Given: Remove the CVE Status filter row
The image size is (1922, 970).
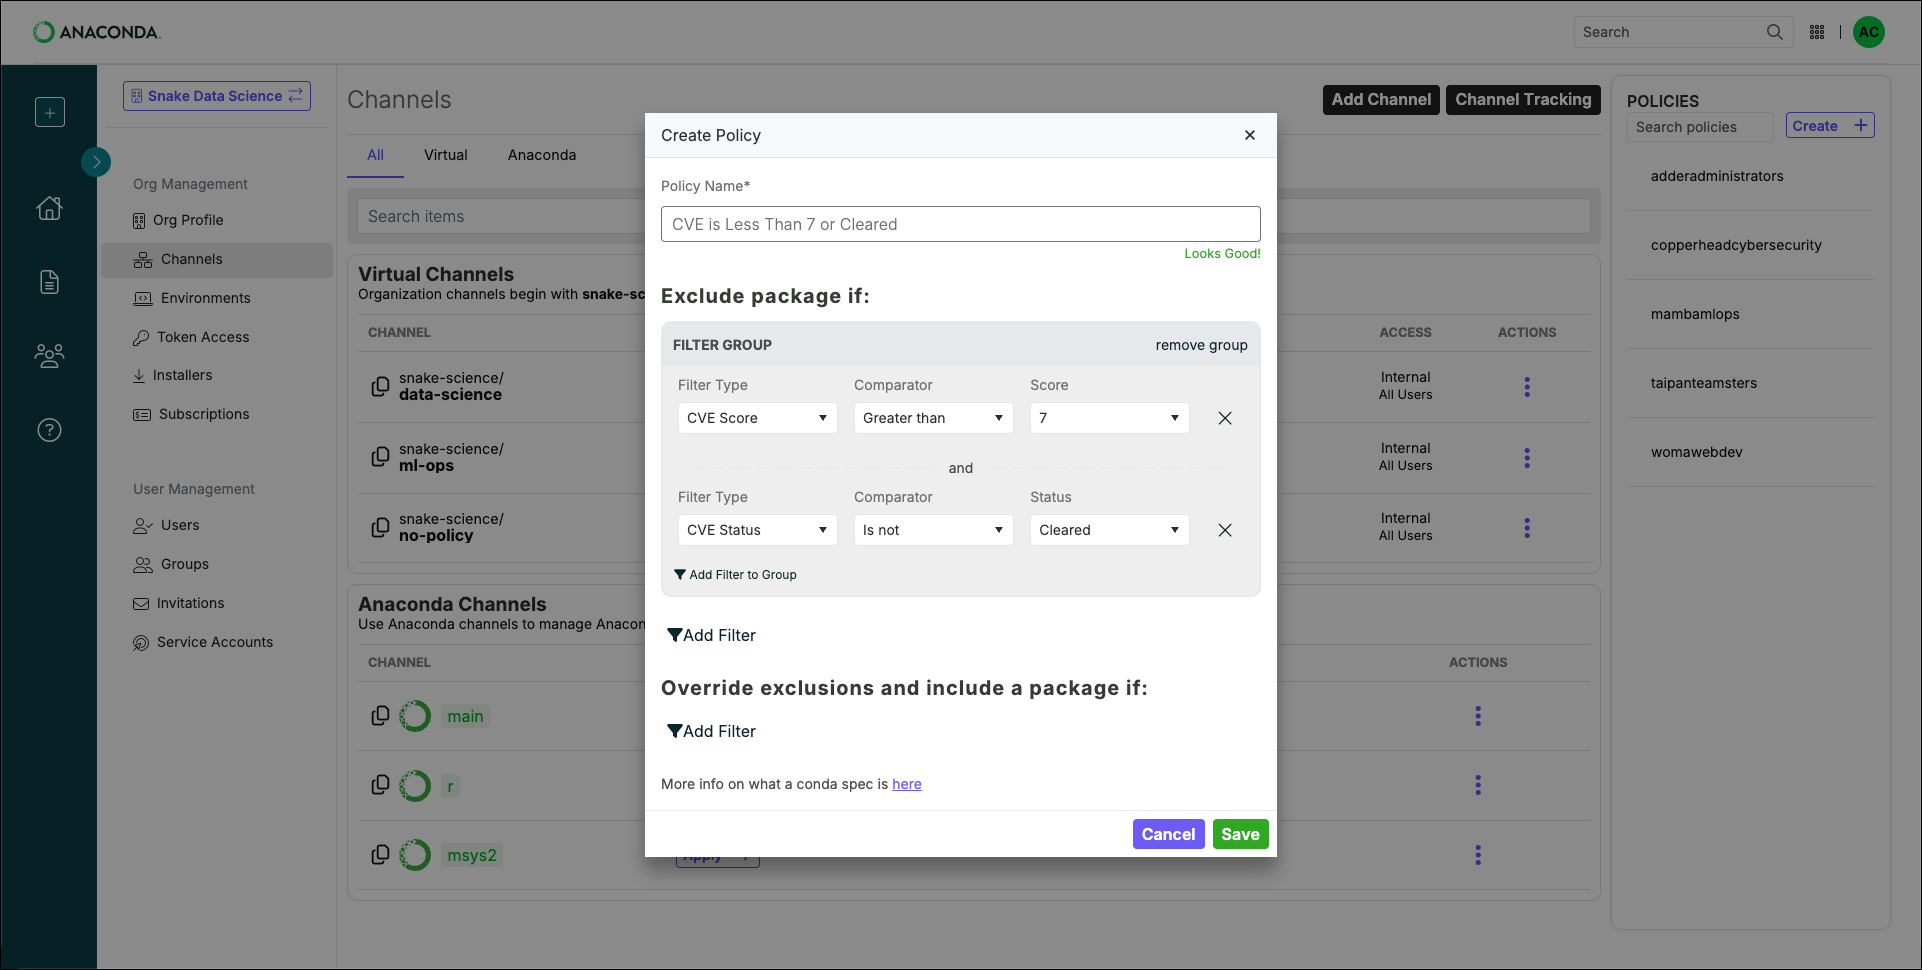Looking at the screenshot, I should pos(1225,530).
